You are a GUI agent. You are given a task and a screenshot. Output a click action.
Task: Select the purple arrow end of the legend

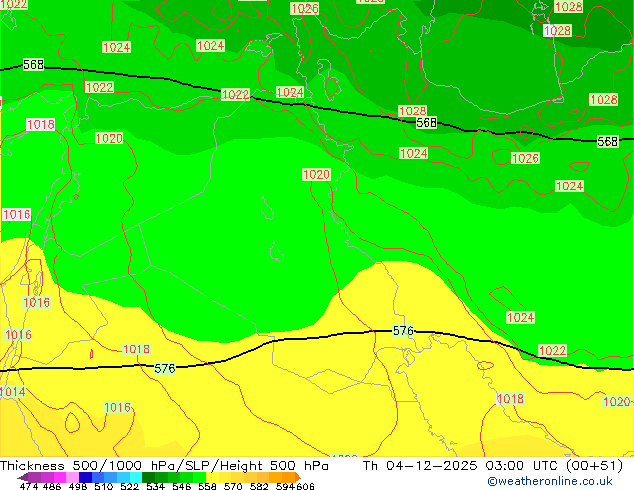click(x=23, y=477)
